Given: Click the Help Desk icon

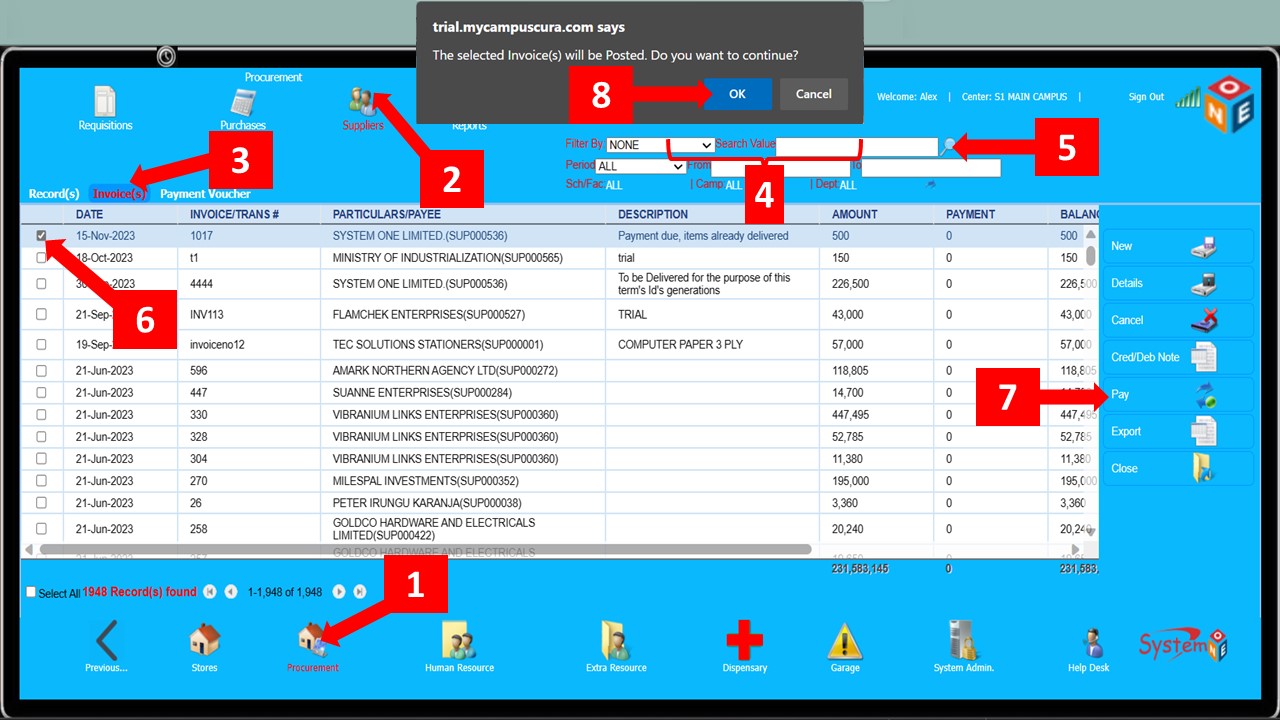Looking at the screenshot, I should coord(1092,643).
